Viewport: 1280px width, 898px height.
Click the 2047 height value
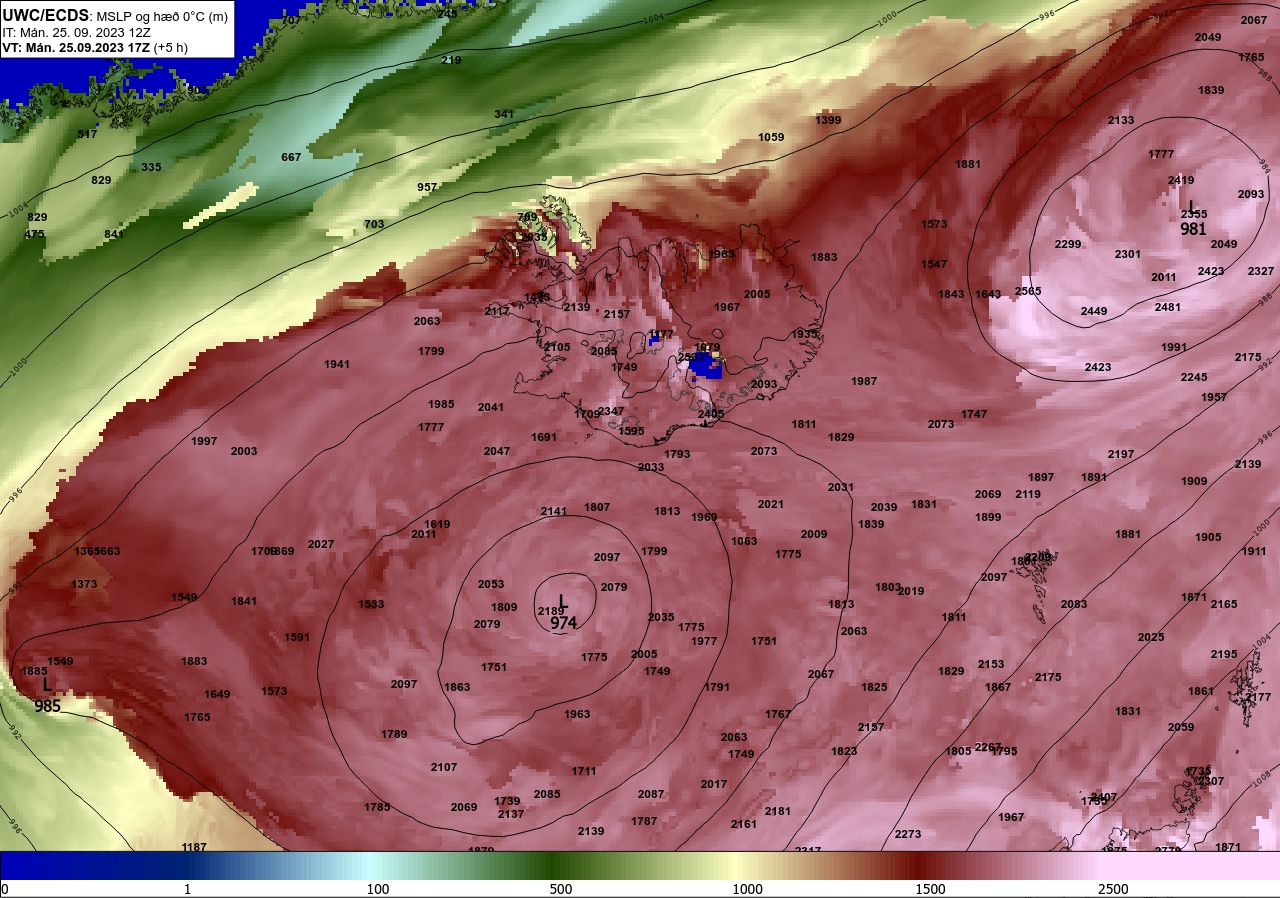pyautogui.click(x=497, y=451)
